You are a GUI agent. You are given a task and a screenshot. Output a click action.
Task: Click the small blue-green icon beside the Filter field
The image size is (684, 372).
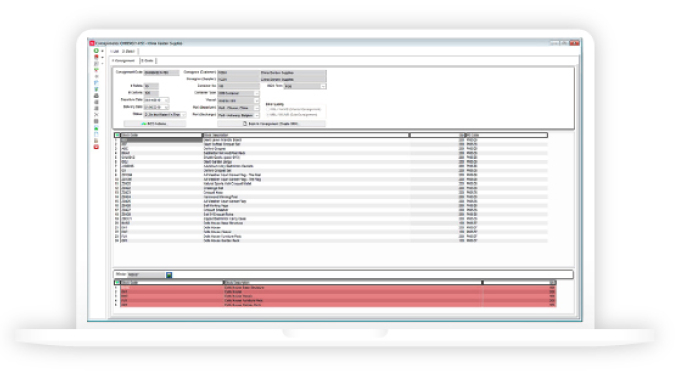click(169, 275)
